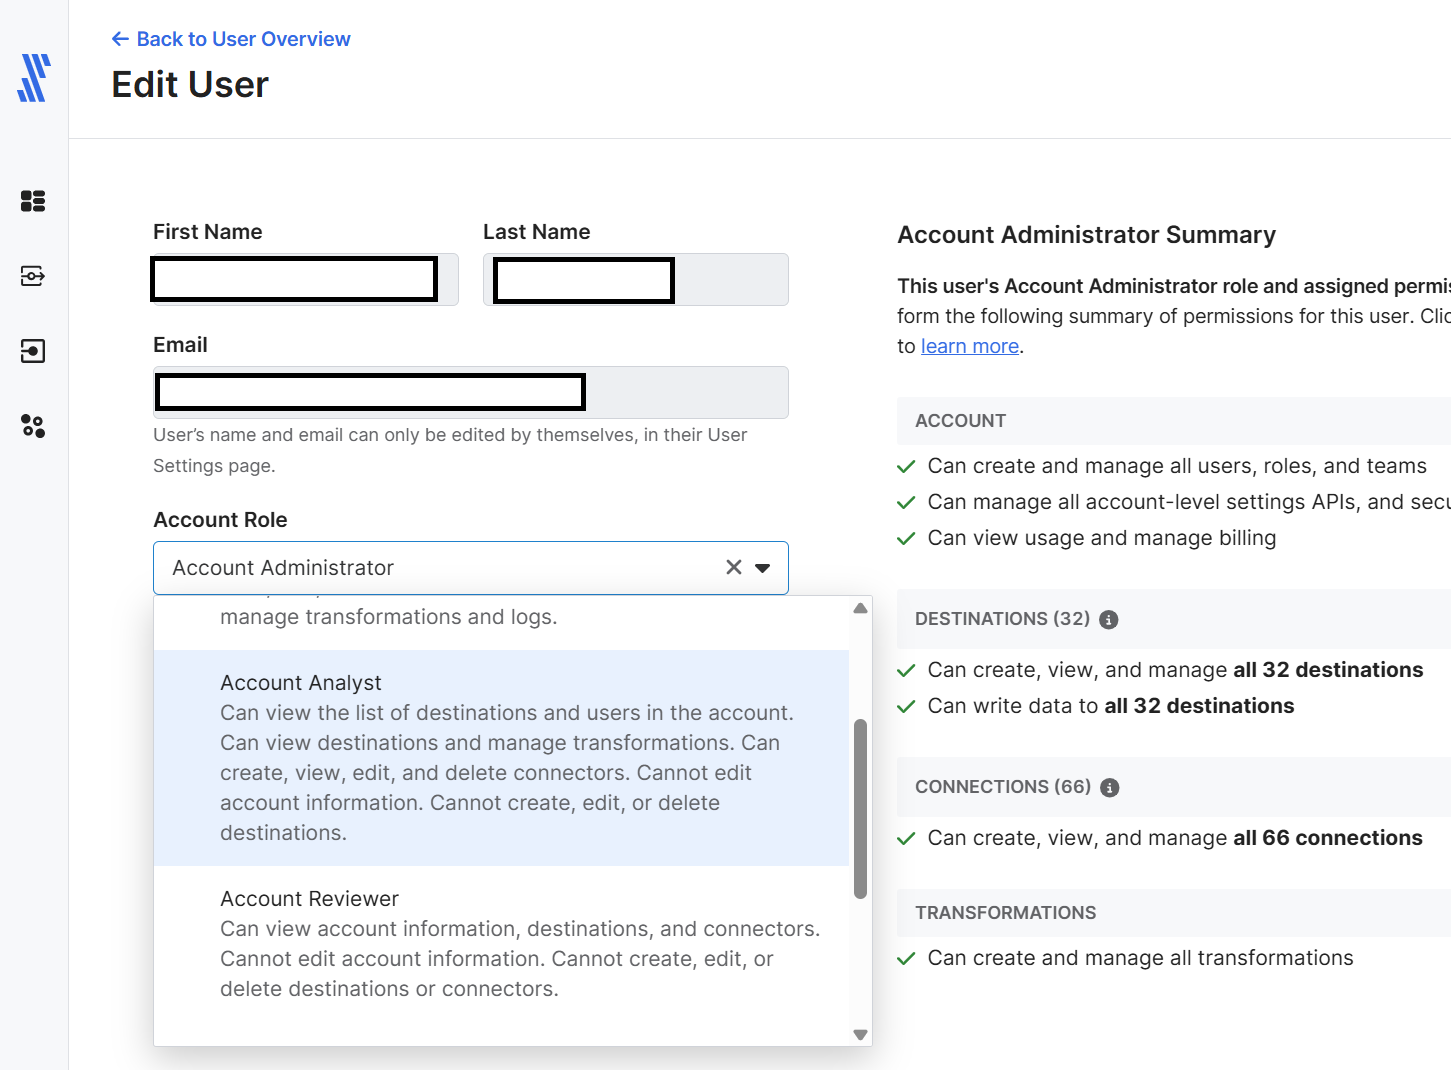1451x1070 pixels.
Task: Select the Account Reviewer role option
Action: pyautogui.click(x=500, y=943)
